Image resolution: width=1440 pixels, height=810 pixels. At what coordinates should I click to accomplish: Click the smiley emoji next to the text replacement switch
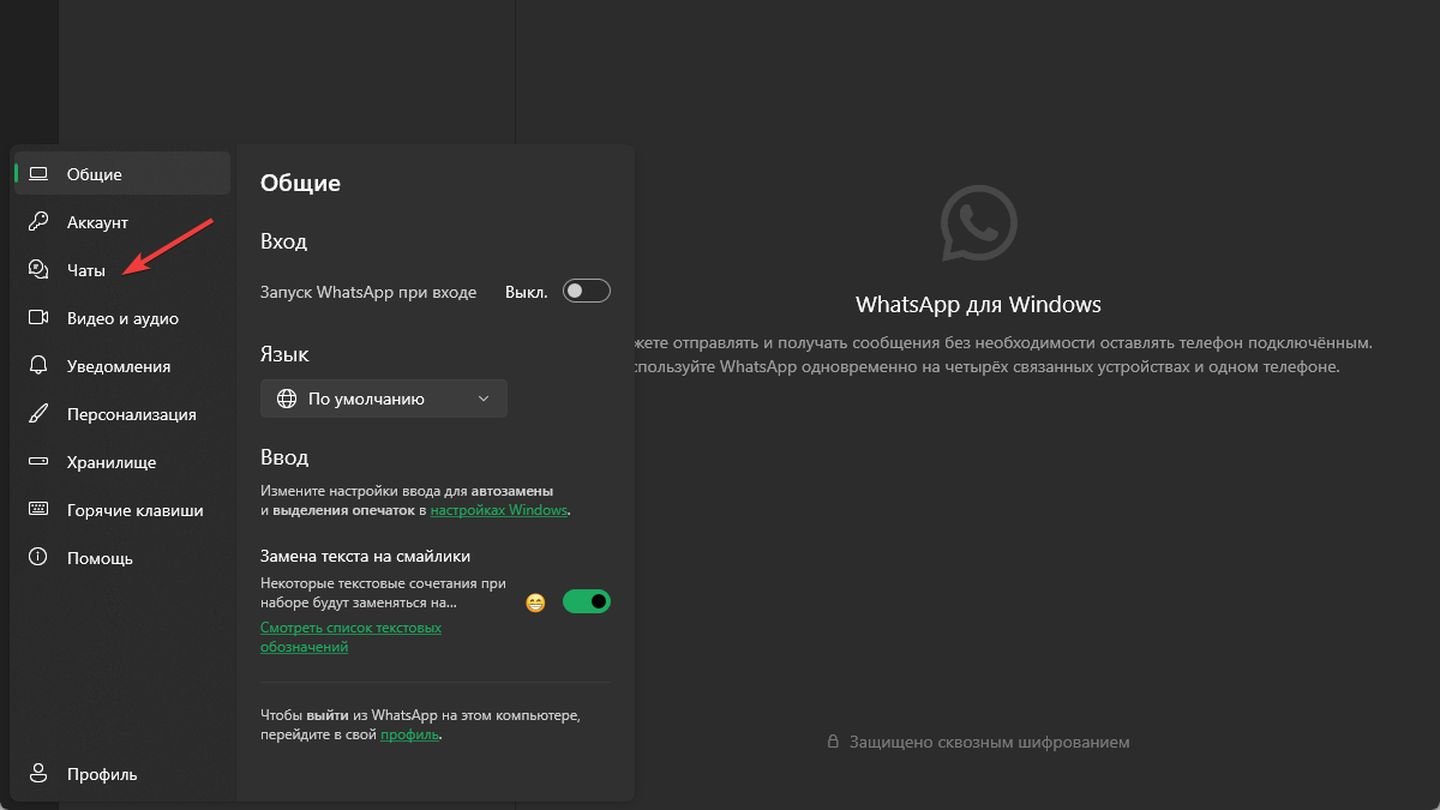(536, 603)
